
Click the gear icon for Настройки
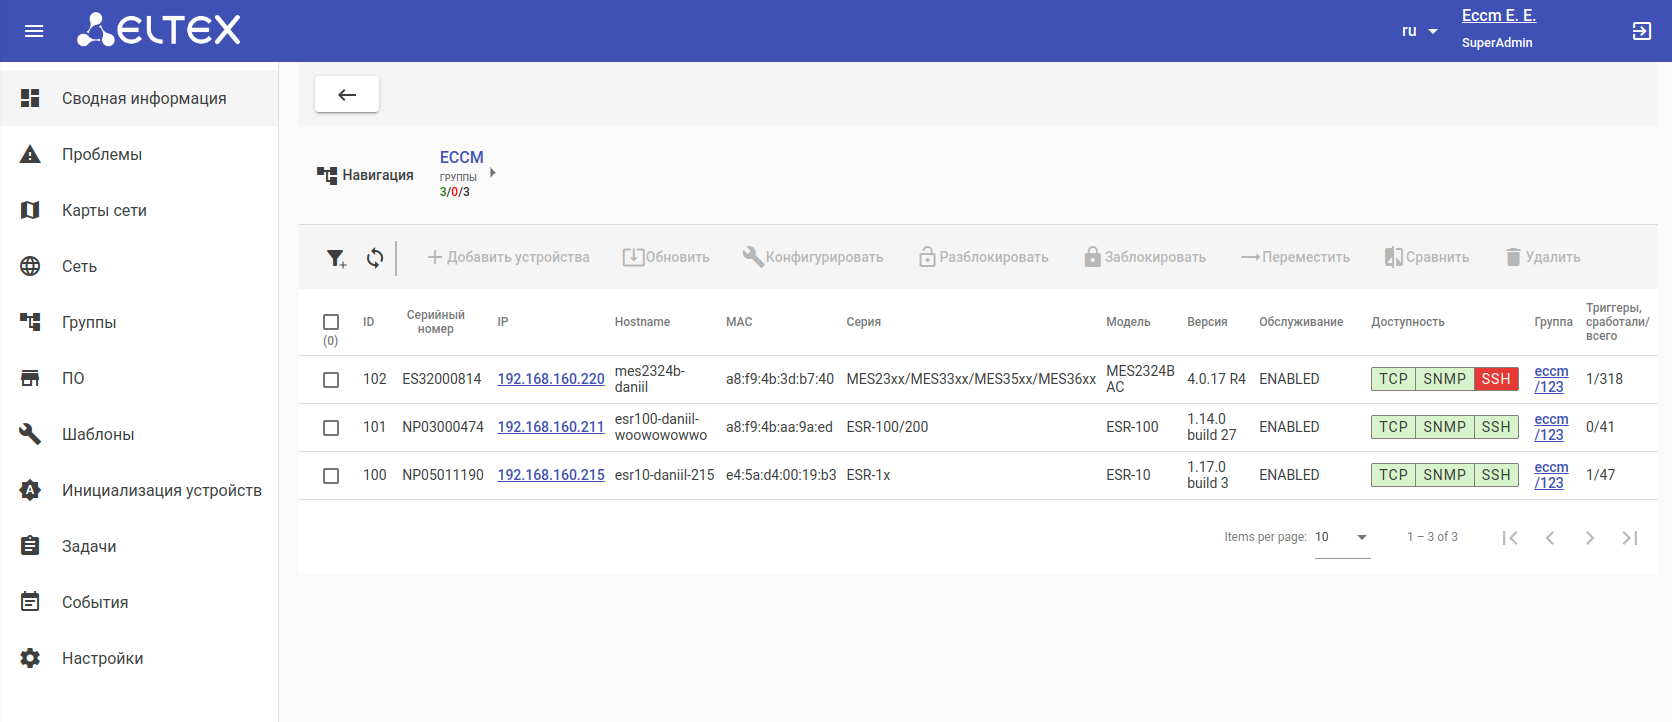(x=30, y=658)
